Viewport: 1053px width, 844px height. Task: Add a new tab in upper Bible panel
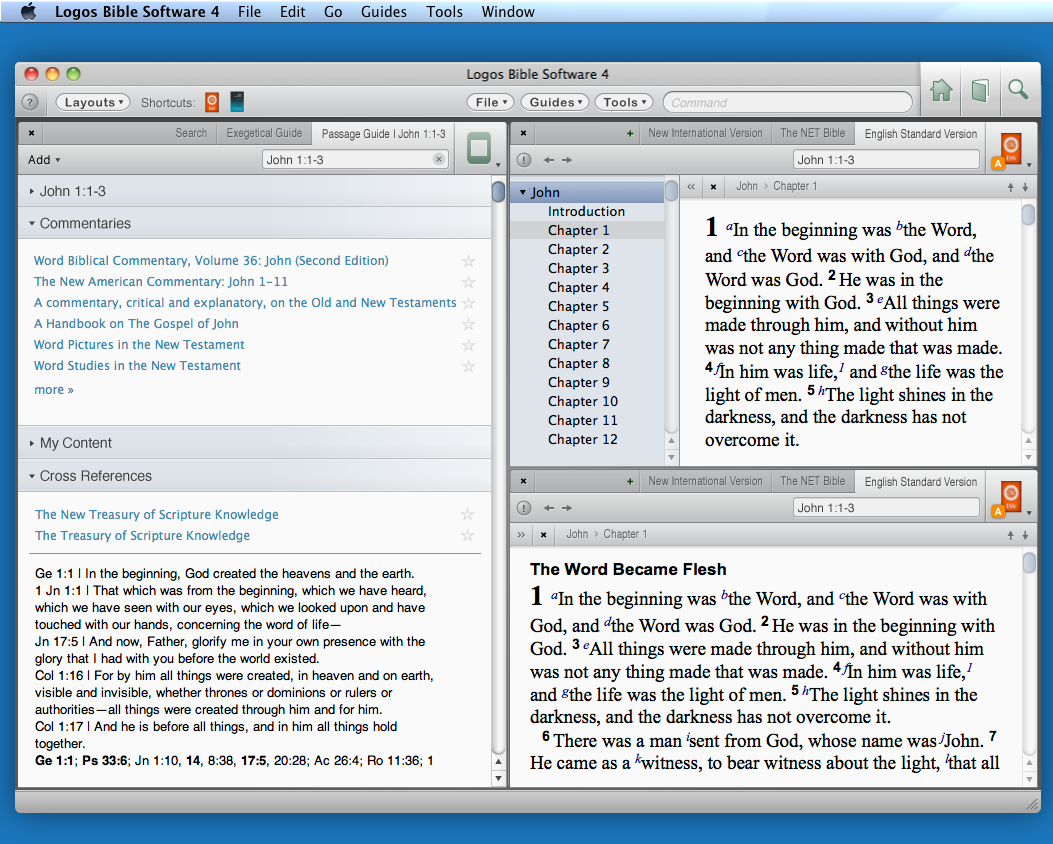point(630,134)
